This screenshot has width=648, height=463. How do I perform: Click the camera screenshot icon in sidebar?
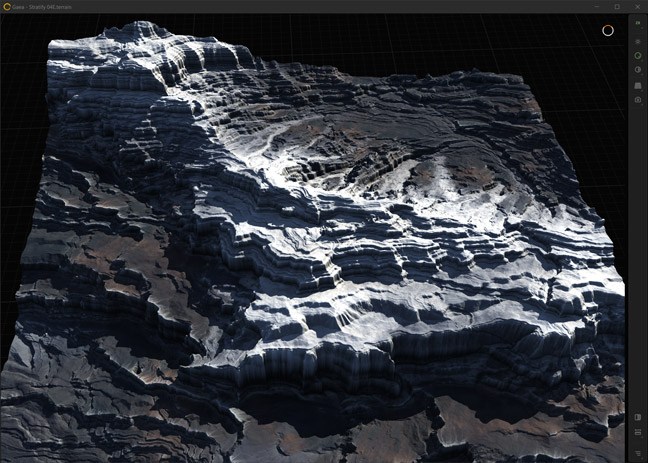[638, 100]
